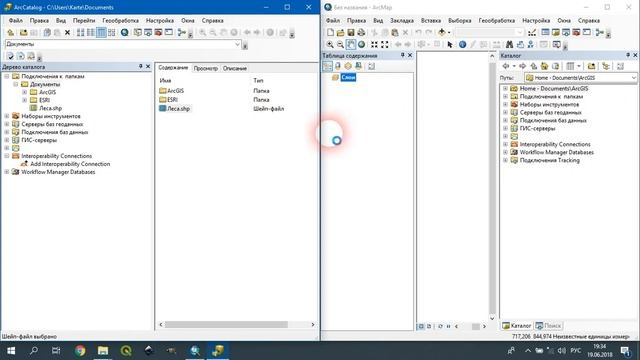Select the Zoom Out tool in ArcMap
The width and height of the screenshot is (640, 360).
340,44
